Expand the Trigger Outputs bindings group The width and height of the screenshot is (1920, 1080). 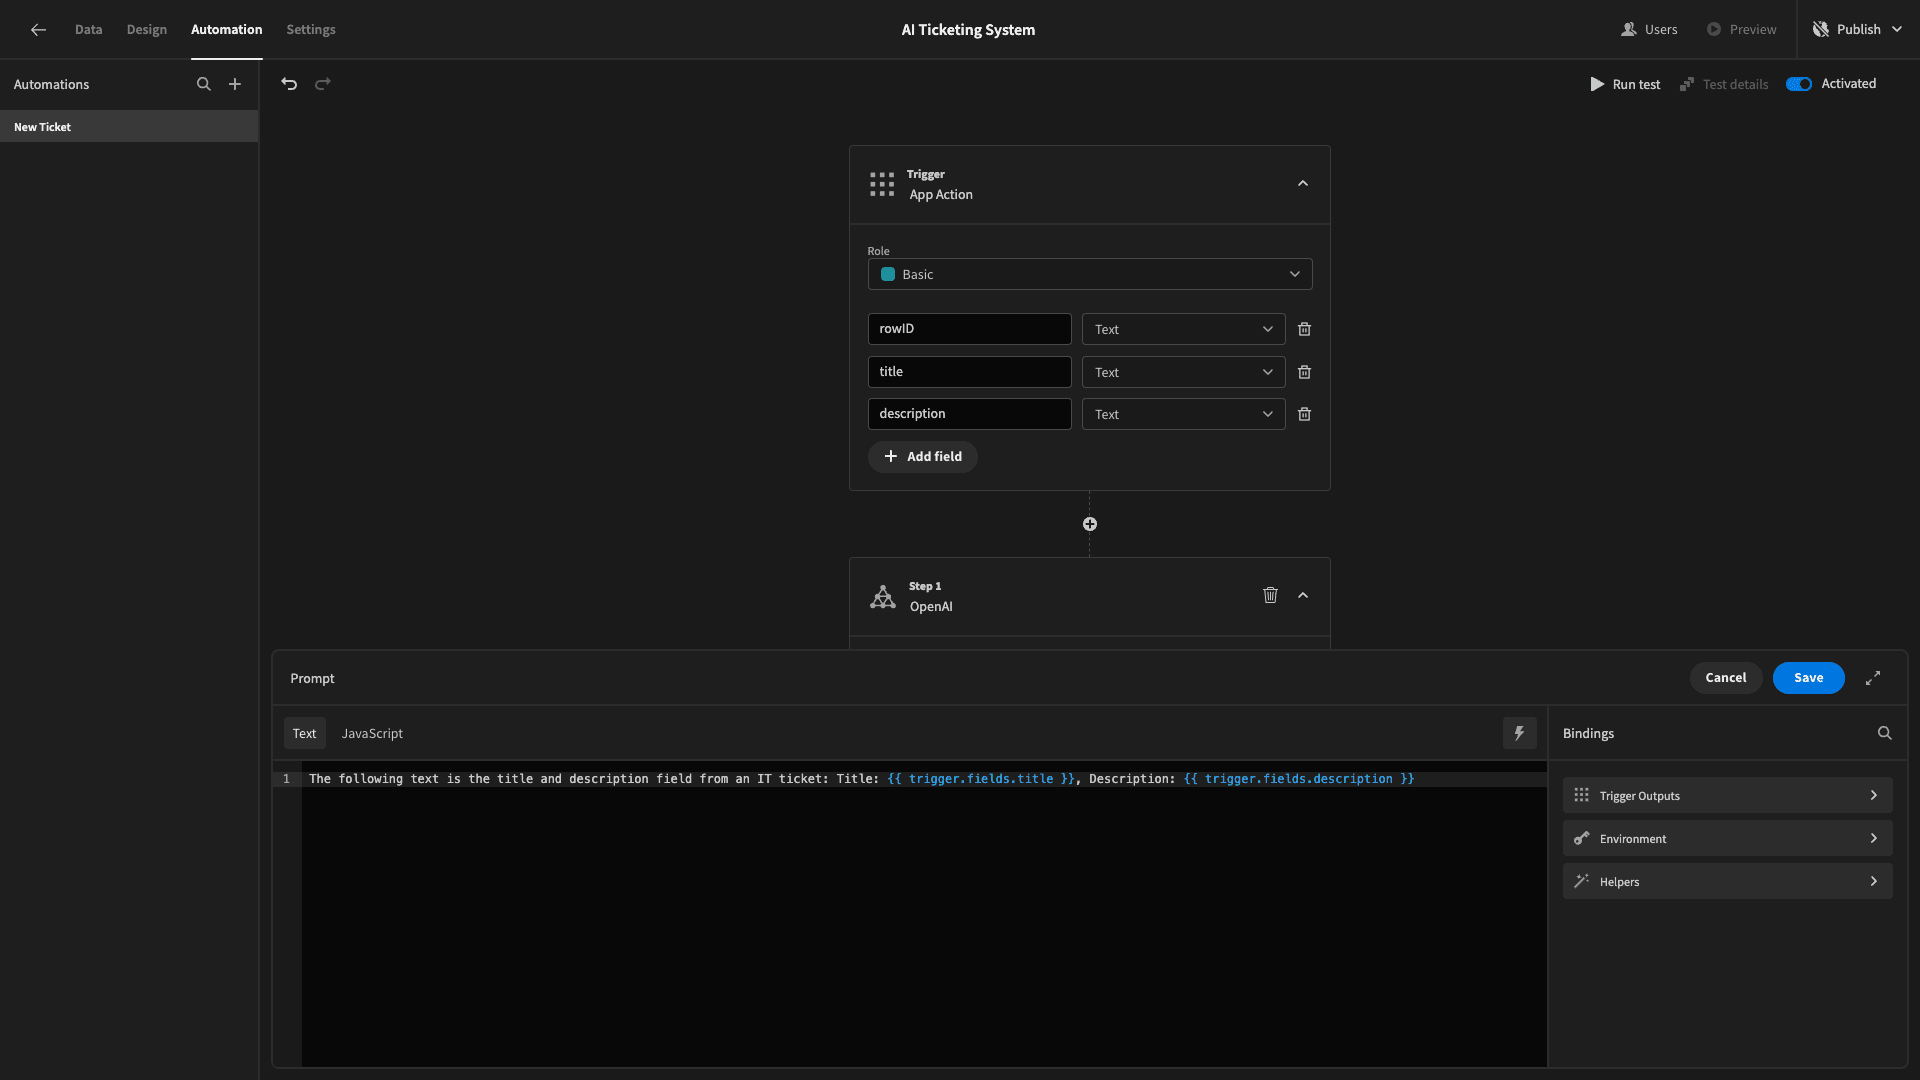click(1727, 796)
